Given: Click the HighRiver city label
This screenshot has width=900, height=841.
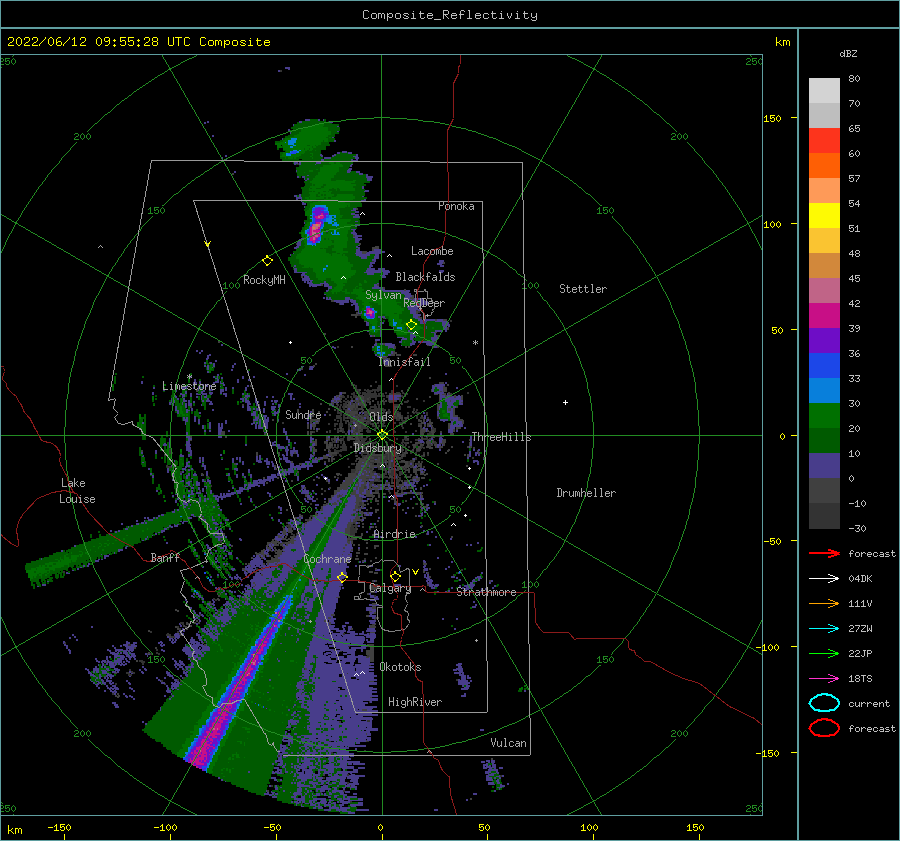Looking at the screenshot, I should coord(415,702).
